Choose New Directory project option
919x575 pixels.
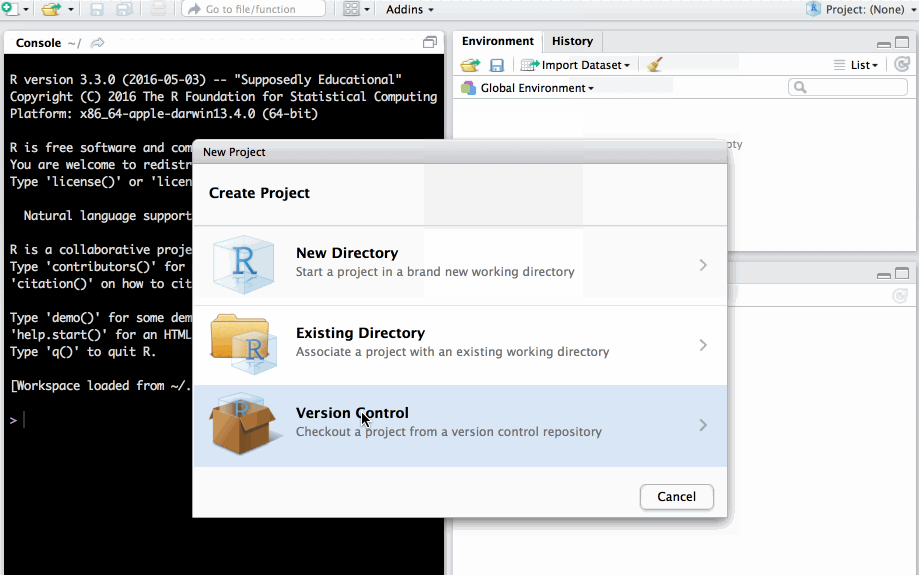(x=460, y=266)
